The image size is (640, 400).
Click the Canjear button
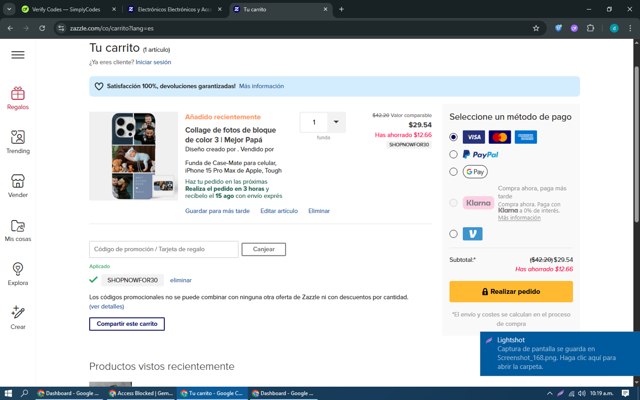coord(264,249)
